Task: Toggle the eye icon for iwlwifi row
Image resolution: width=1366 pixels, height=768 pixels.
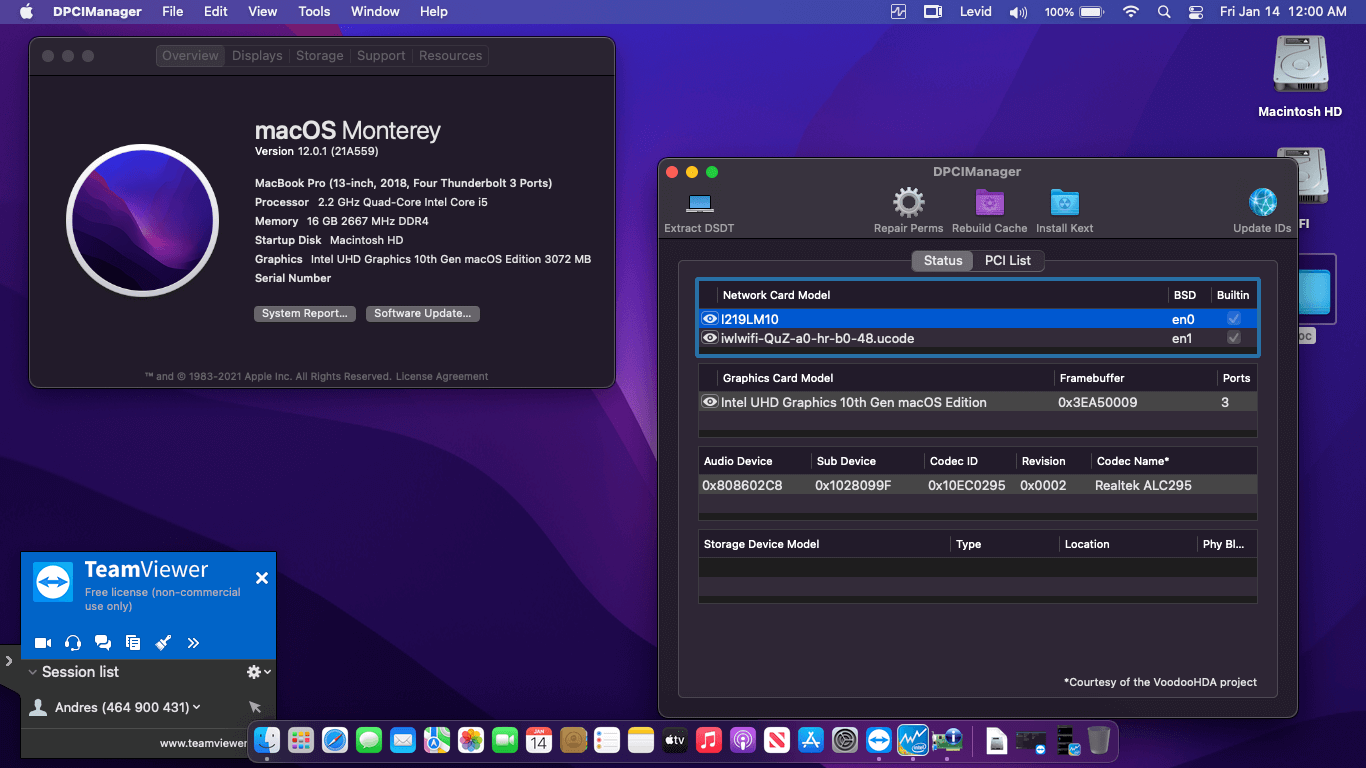Action: point(710,338)
